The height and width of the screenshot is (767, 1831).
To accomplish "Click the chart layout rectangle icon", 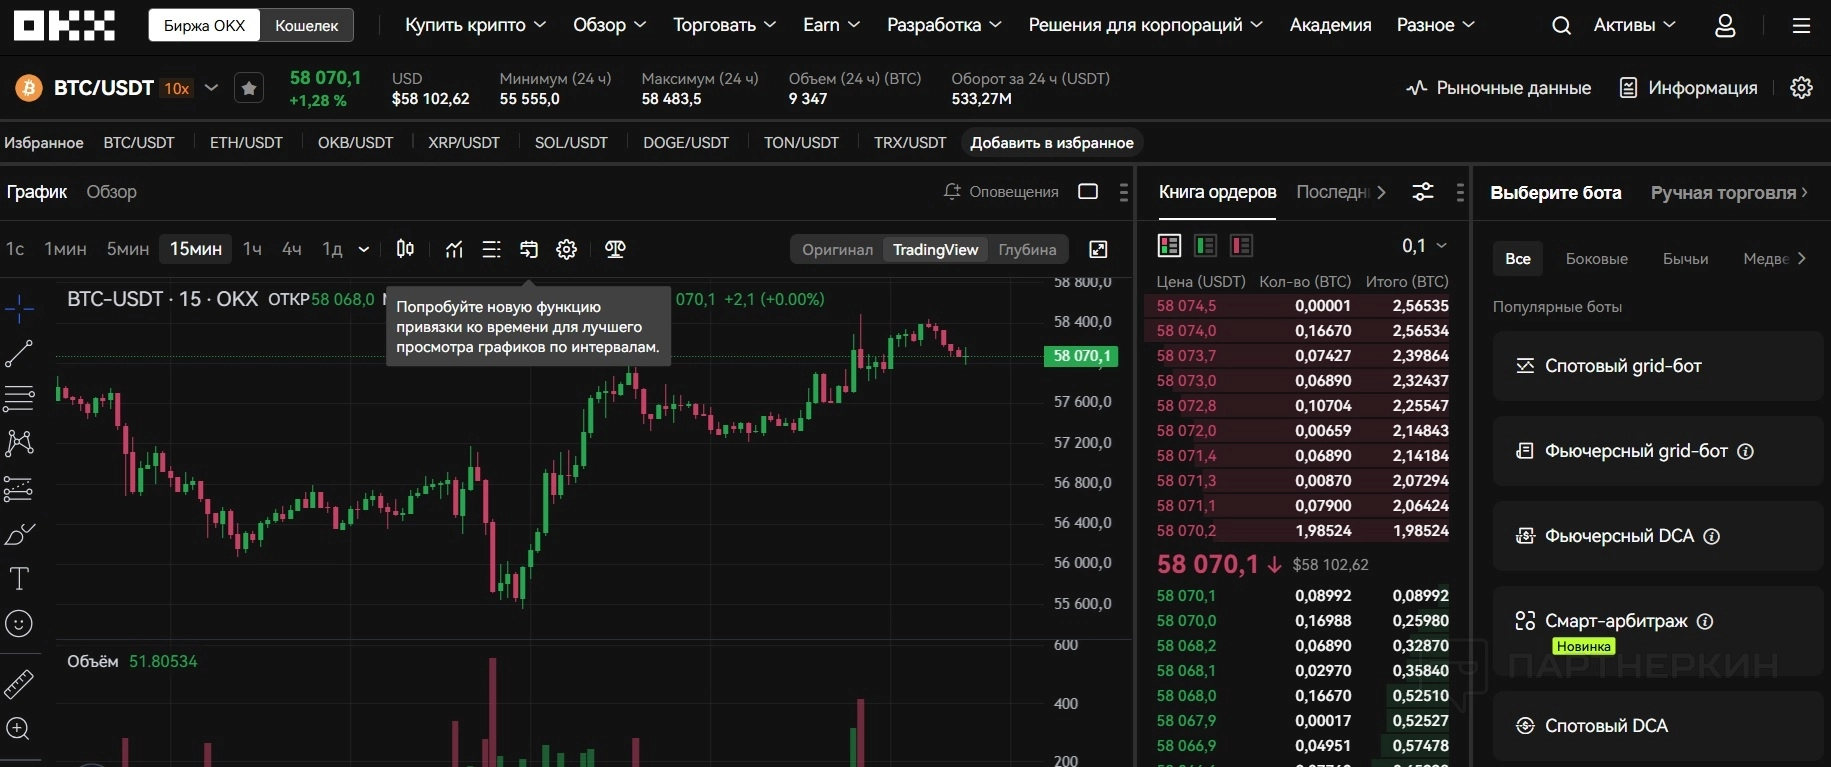I will tap(1088, 191).
